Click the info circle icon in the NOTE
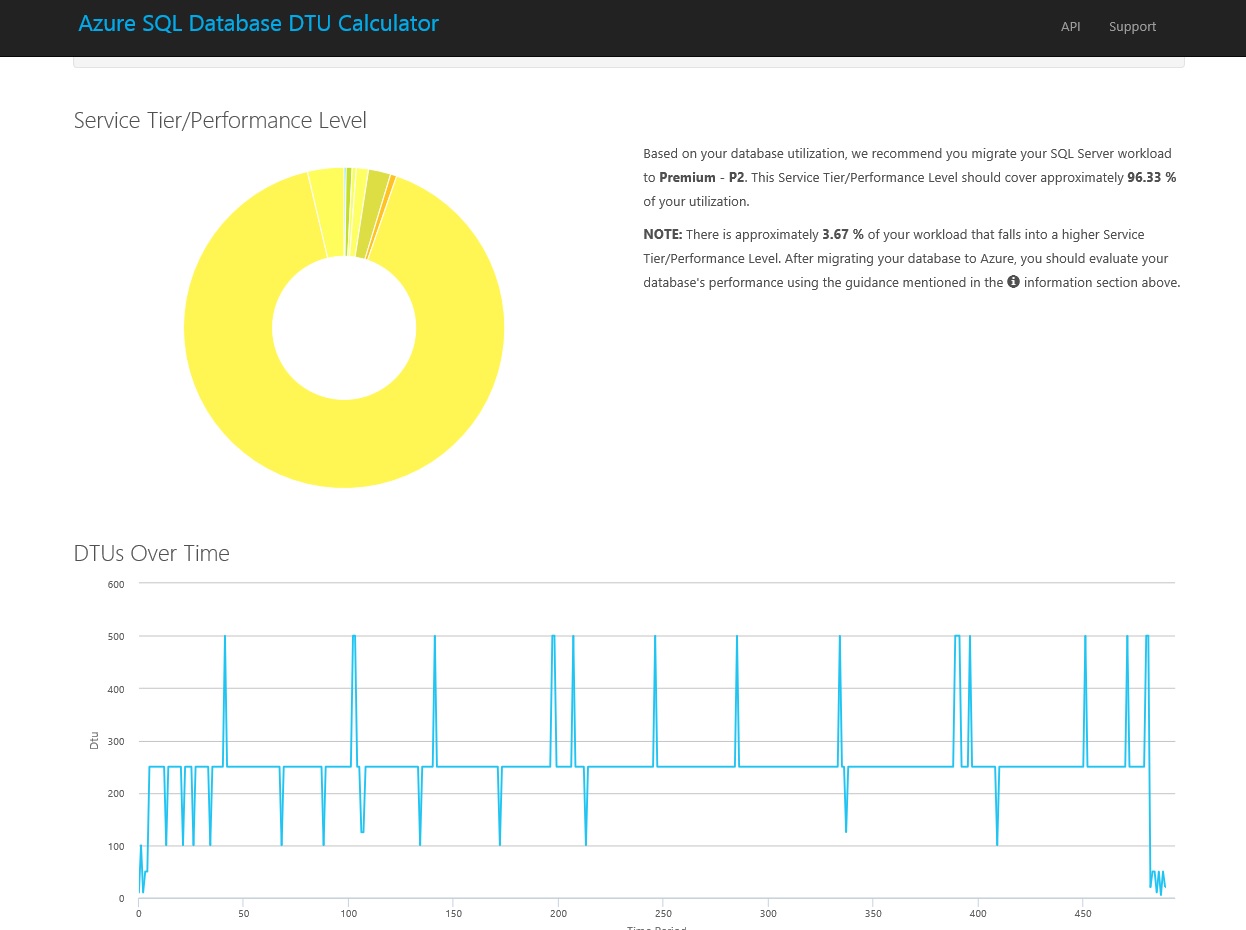This screenshot has width=1246, height=930. tap(1013, 282)
